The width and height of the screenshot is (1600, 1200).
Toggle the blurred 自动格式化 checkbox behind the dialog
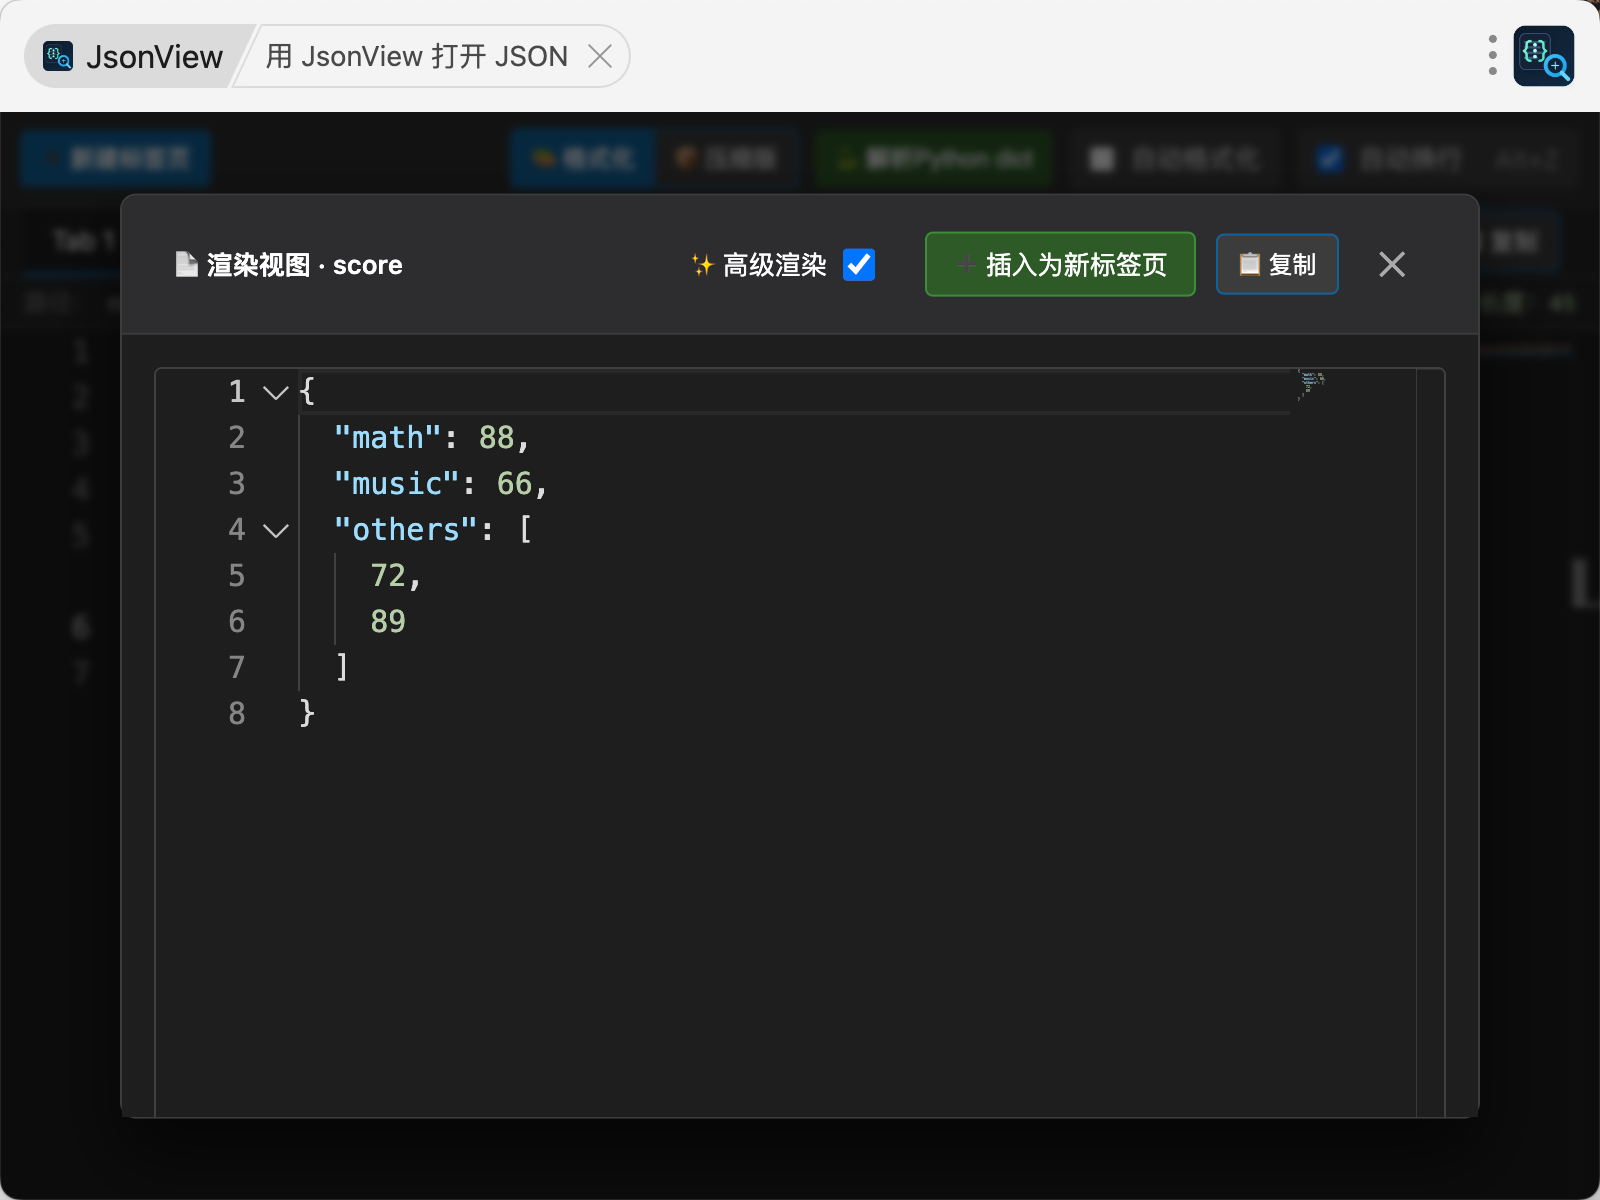click(x=1101, y=159)
